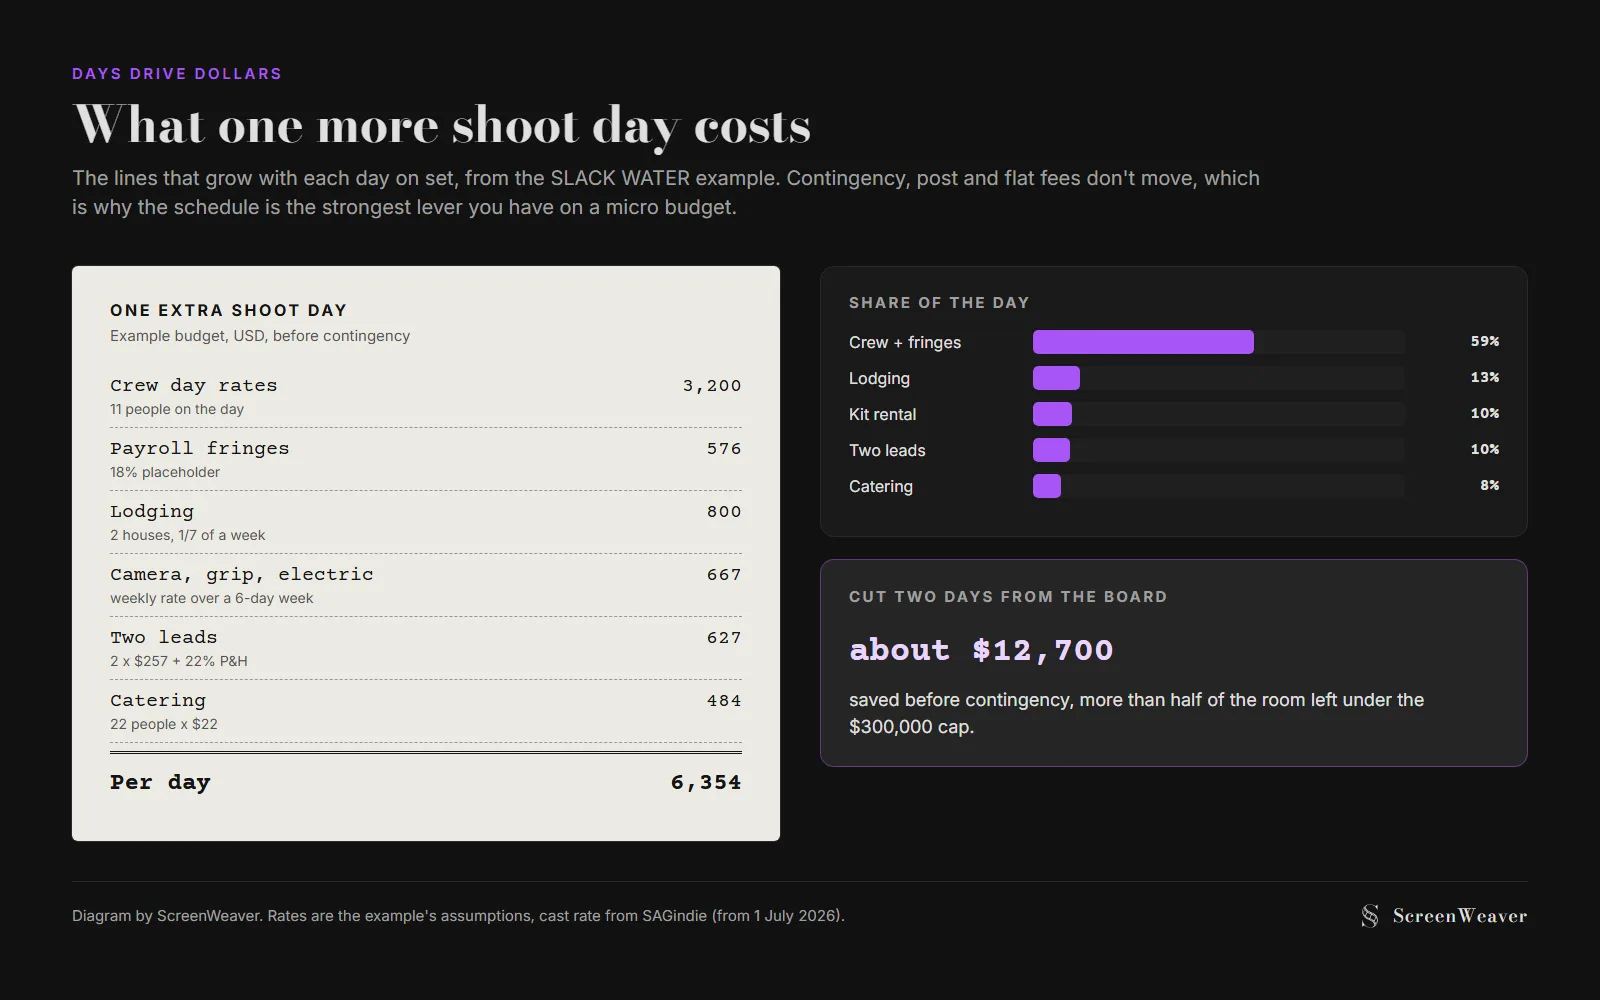The width and height of the screenshot is (1600, 1000).
Task: Click the 10% value beside Two leads
Action: (1485, 450)
